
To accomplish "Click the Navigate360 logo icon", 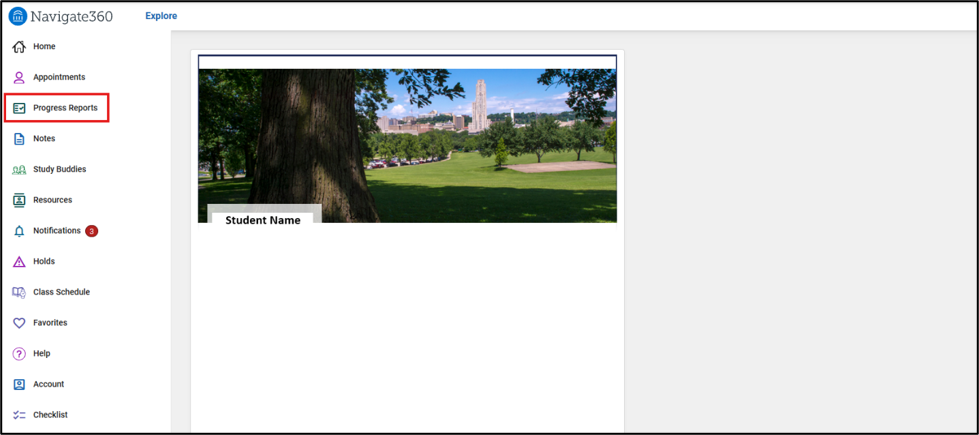I will click(x=18, y=16).
